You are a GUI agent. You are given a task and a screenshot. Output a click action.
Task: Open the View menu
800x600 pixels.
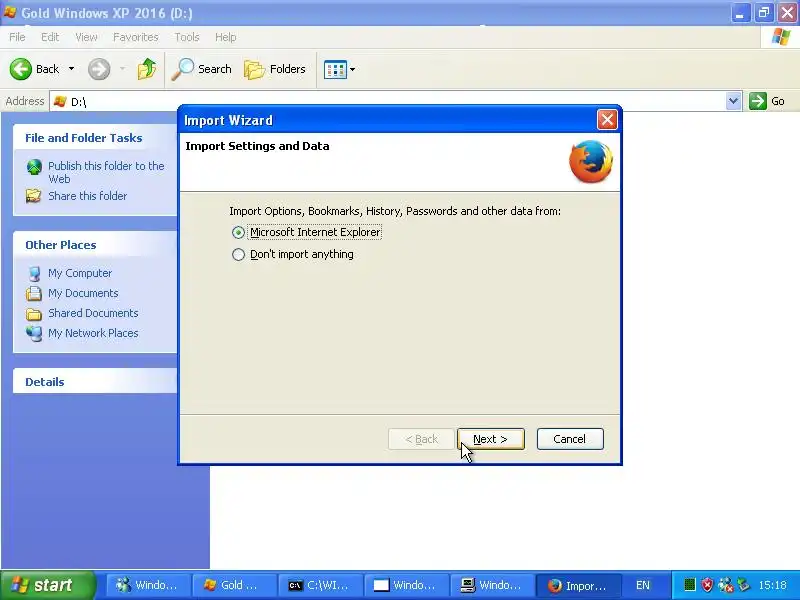click(x=86, y=37)
